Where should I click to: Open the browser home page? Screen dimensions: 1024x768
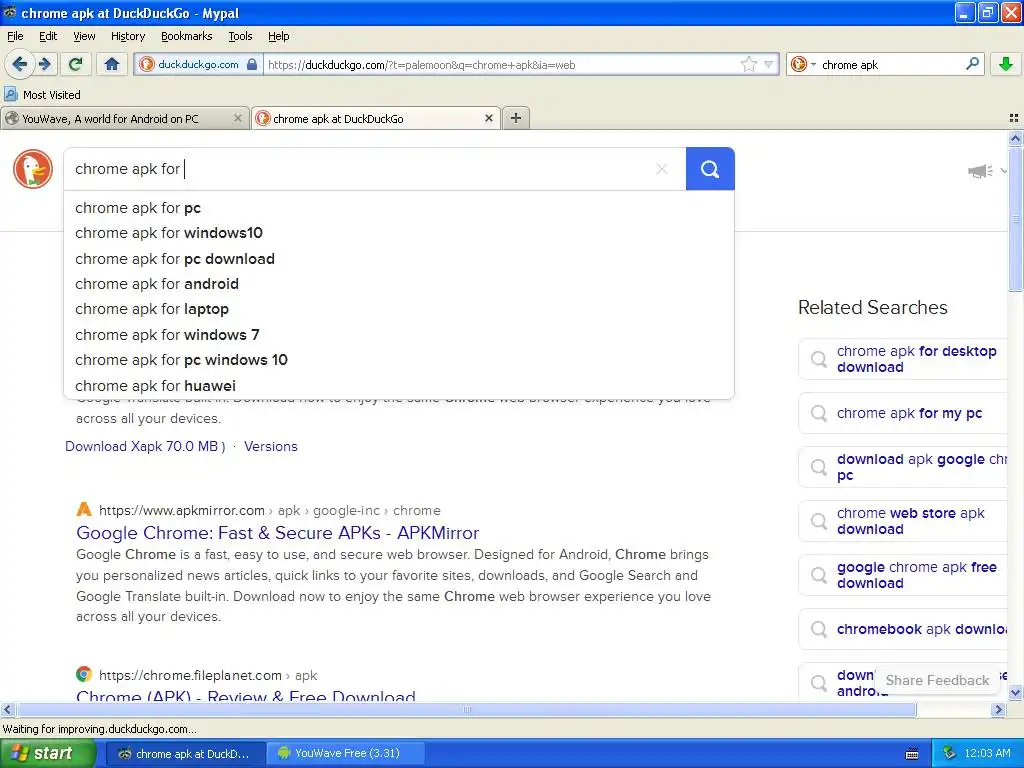(x=112, y=64)
